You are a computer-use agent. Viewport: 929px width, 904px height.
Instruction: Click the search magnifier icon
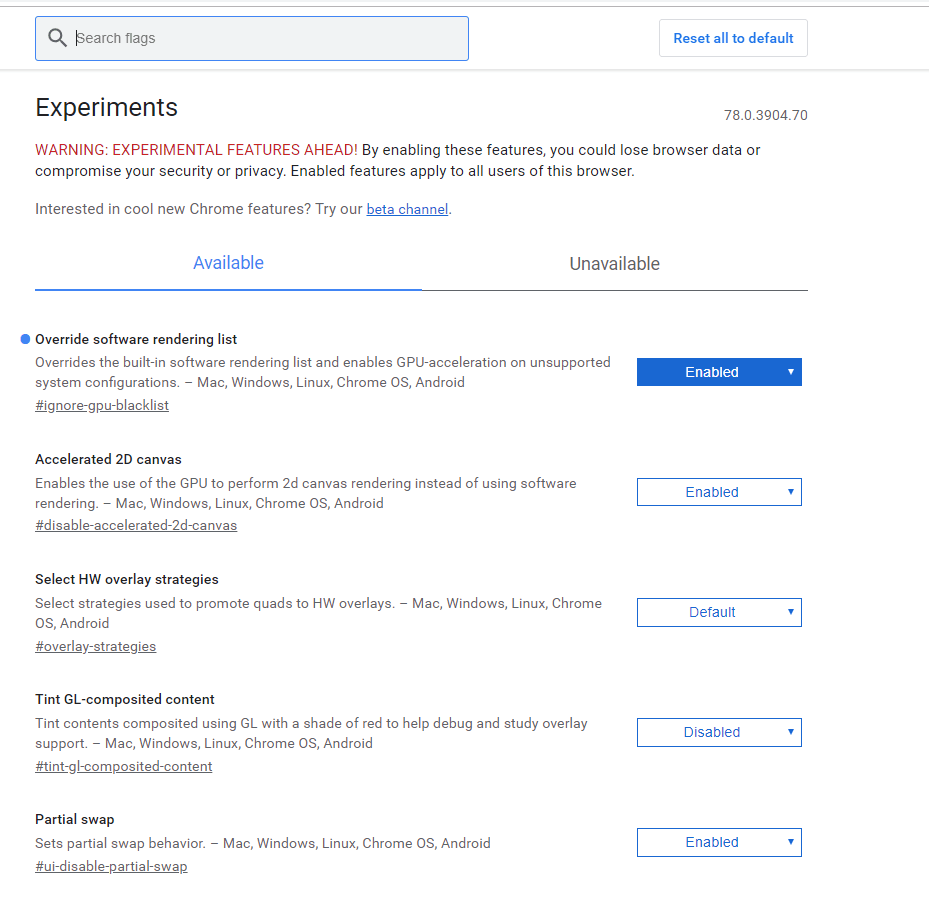57,38
